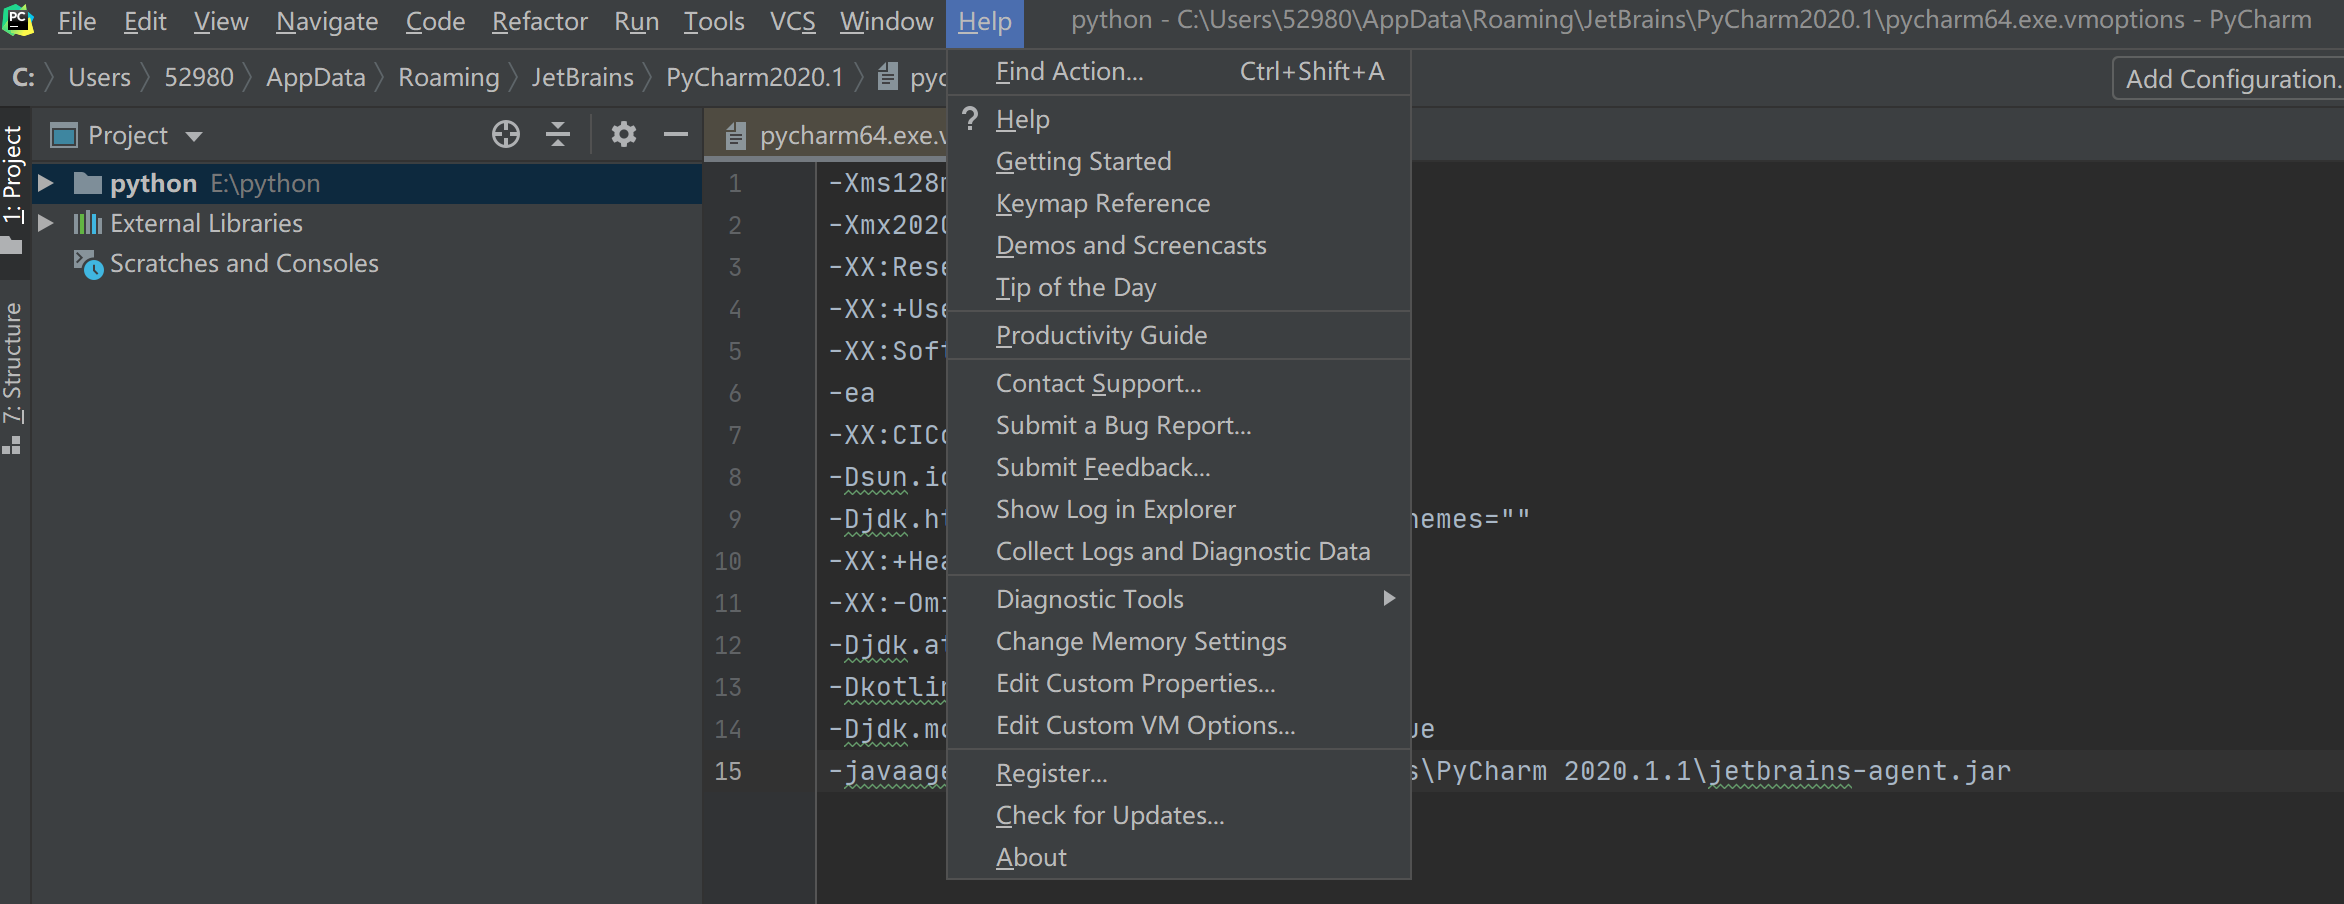2344x904 pixels.
Task: Open the Edit menu
Action: click(145, 21)
